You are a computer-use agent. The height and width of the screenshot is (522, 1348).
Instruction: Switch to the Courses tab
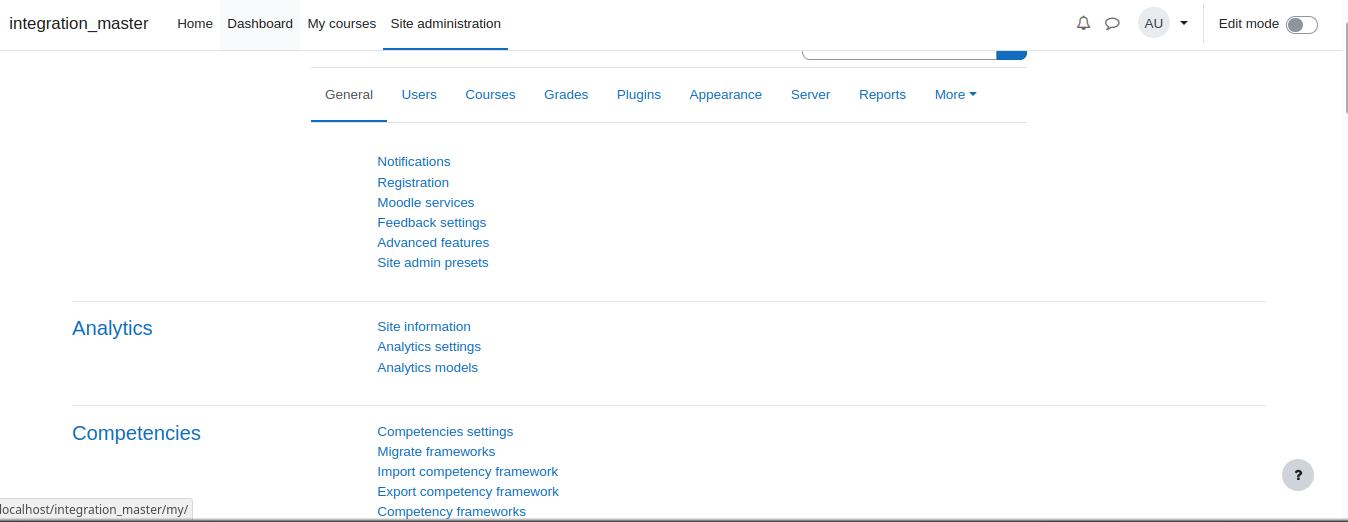[x=490, y=95]
